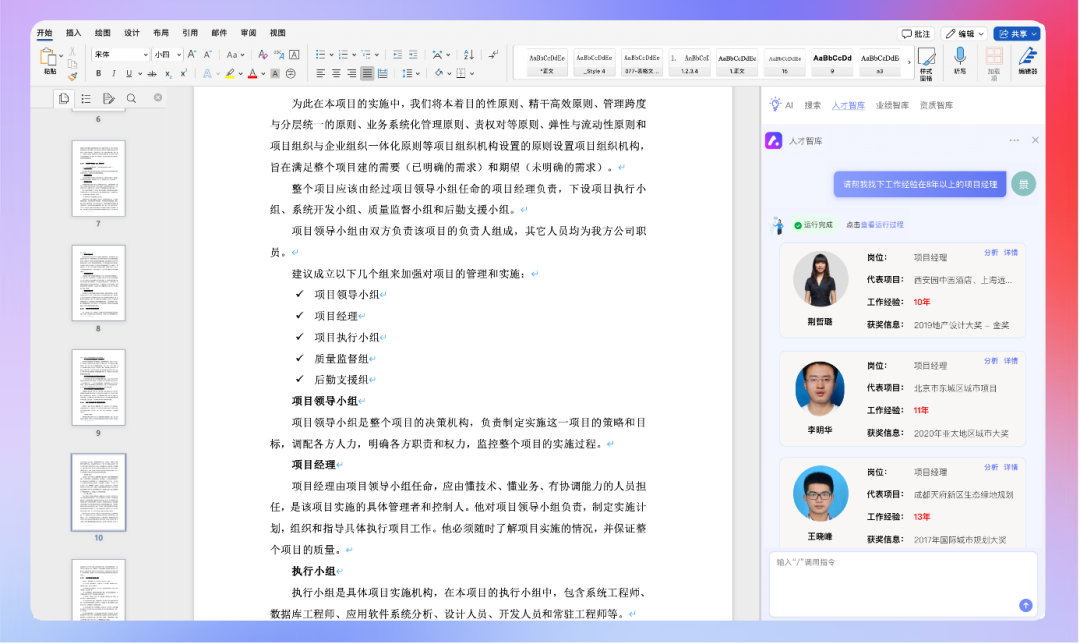This screenshot has height=644, width=1080.
Task: Toggle Subscript formatting
Action: point(168,74)
